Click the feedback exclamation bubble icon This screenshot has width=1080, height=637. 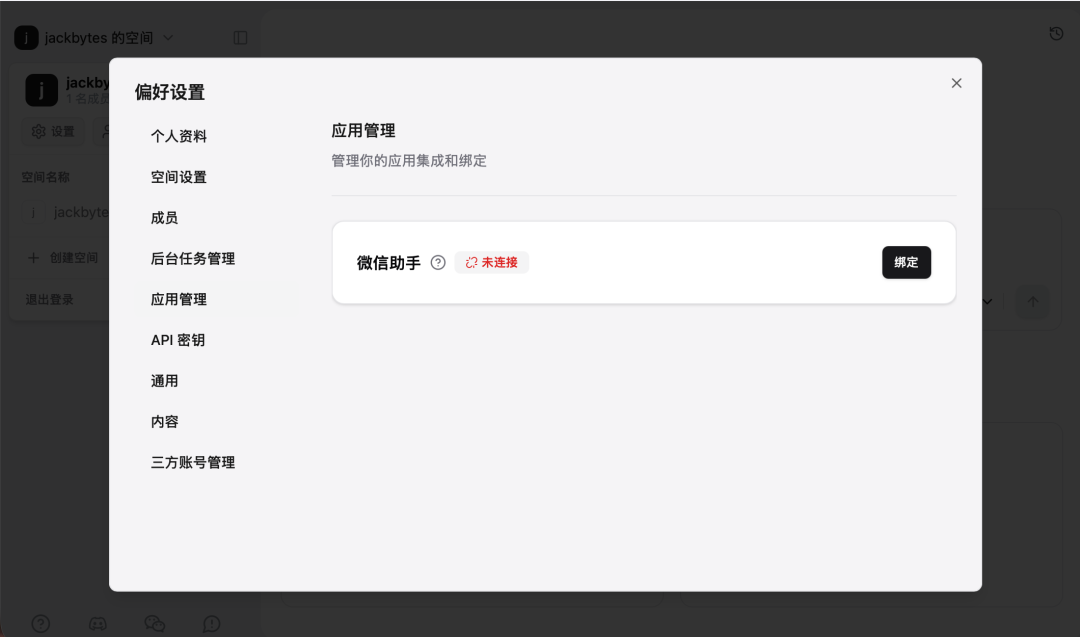point(212,623)
